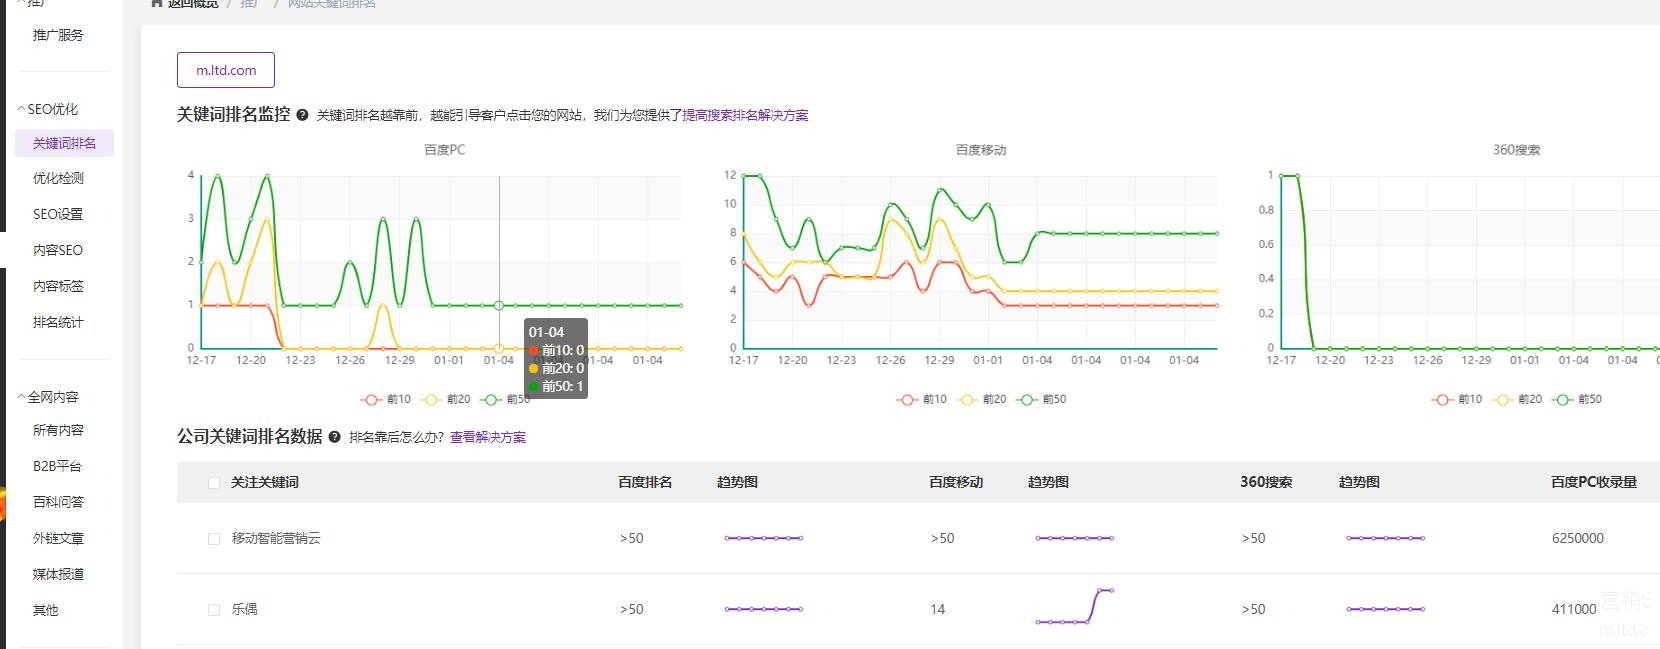Image resolution: width=1660 pixels, height=649 pixels.
Task: Click help icon beside 关键词排名监控 heading
Action: (302, 115)
